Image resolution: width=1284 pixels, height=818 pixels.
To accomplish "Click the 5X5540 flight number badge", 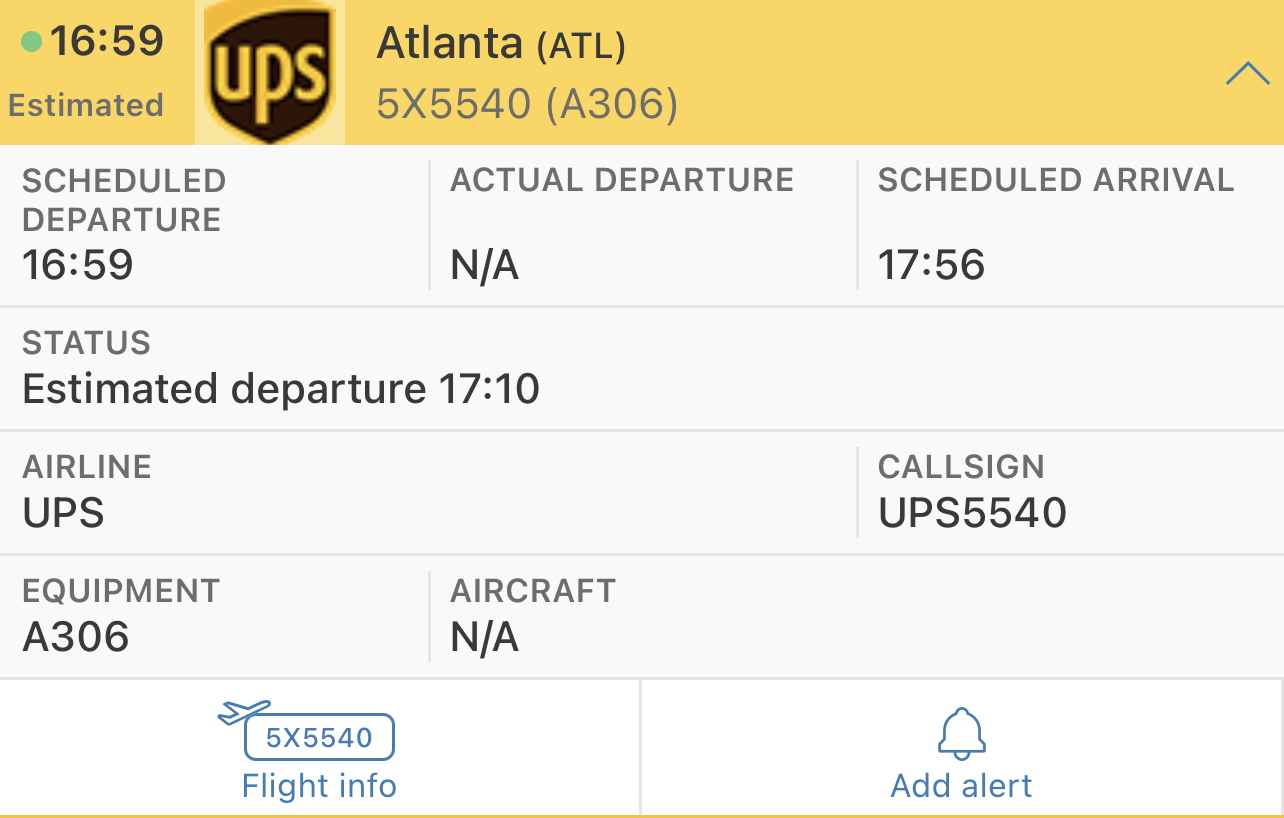I will tap(320, 738).
